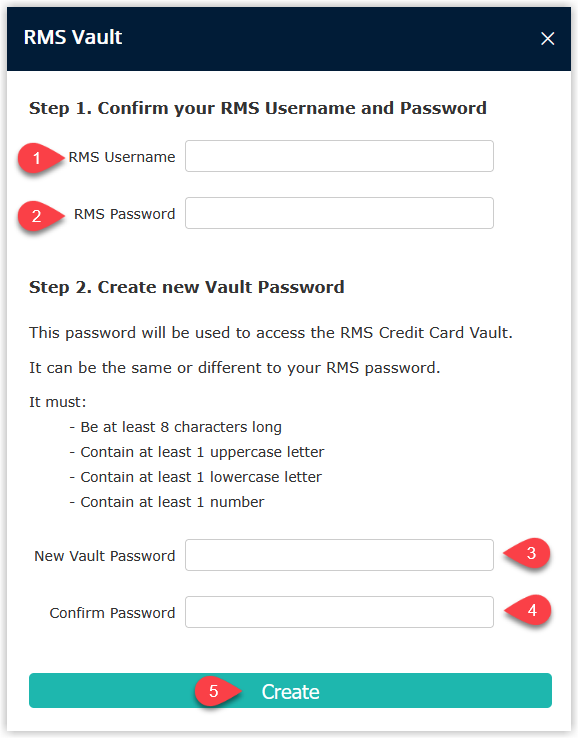The image size is (579, 739).
Task: Click the Confirm Password label
Action: (x=112, y=613)
